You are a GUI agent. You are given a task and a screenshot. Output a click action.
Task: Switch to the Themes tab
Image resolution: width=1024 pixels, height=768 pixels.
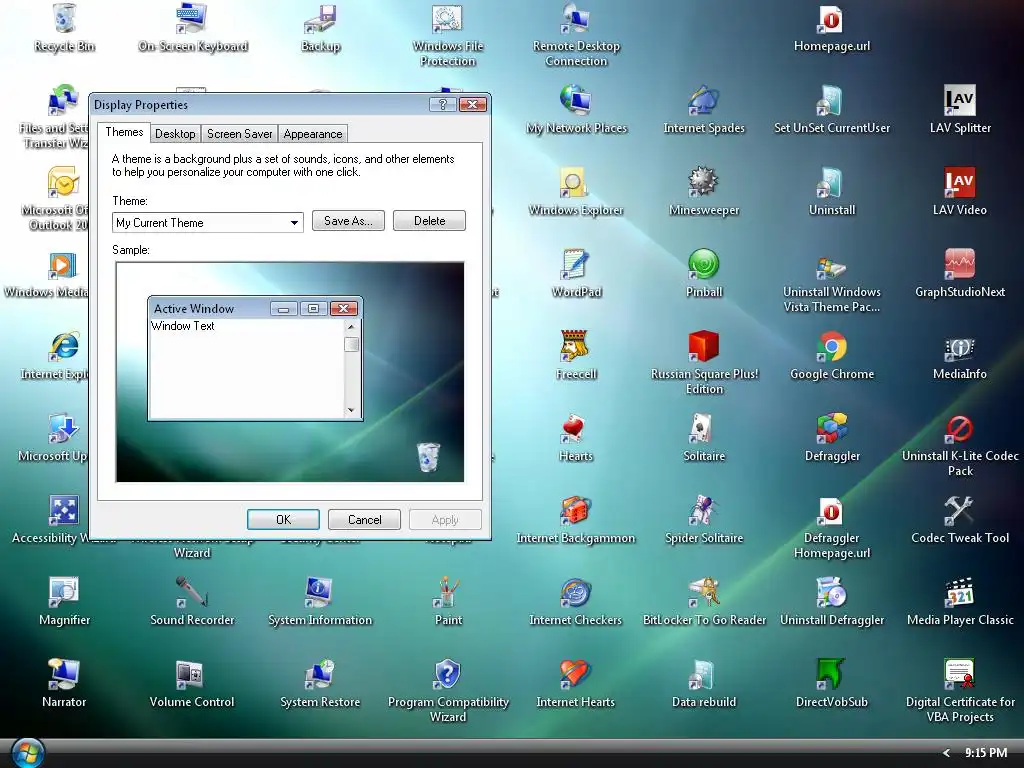click(124, 132)
